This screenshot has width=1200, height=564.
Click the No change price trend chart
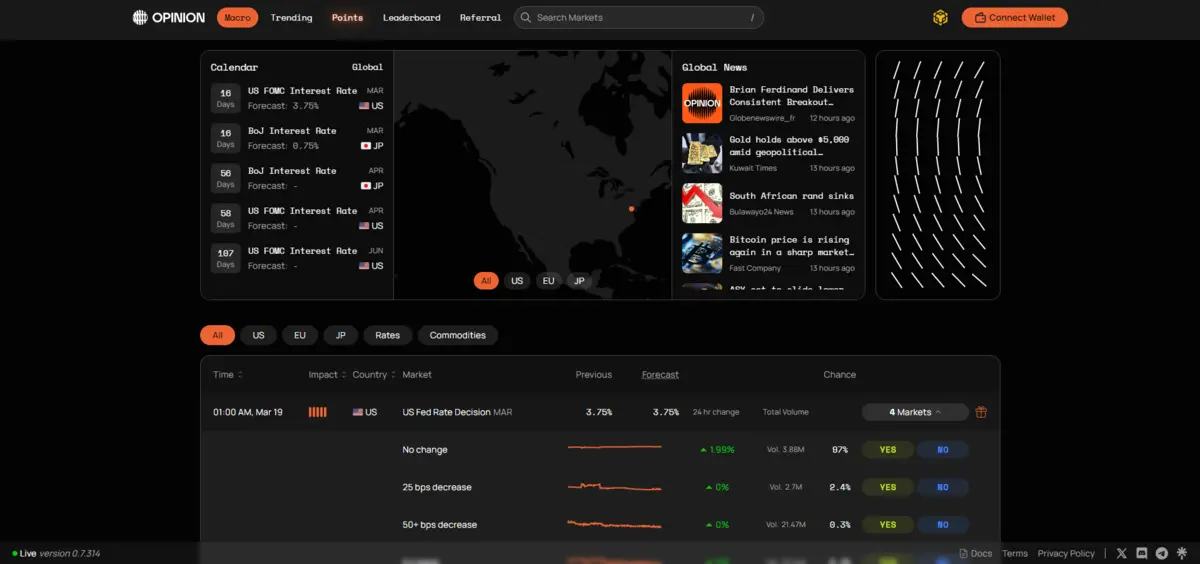(x=614, y=449)
